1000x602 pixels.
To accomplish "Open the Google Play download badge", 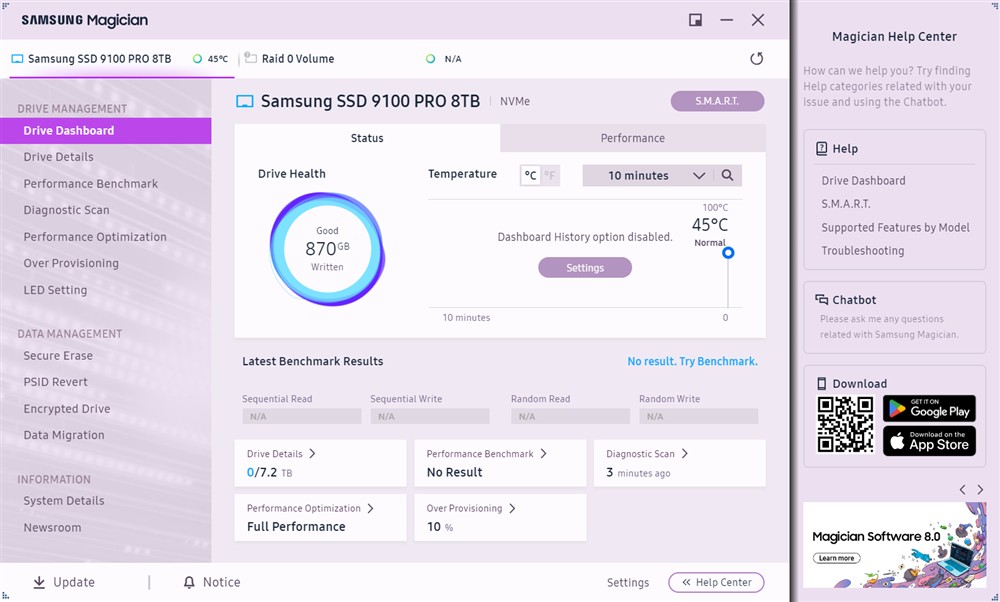I will pos(928,409).
